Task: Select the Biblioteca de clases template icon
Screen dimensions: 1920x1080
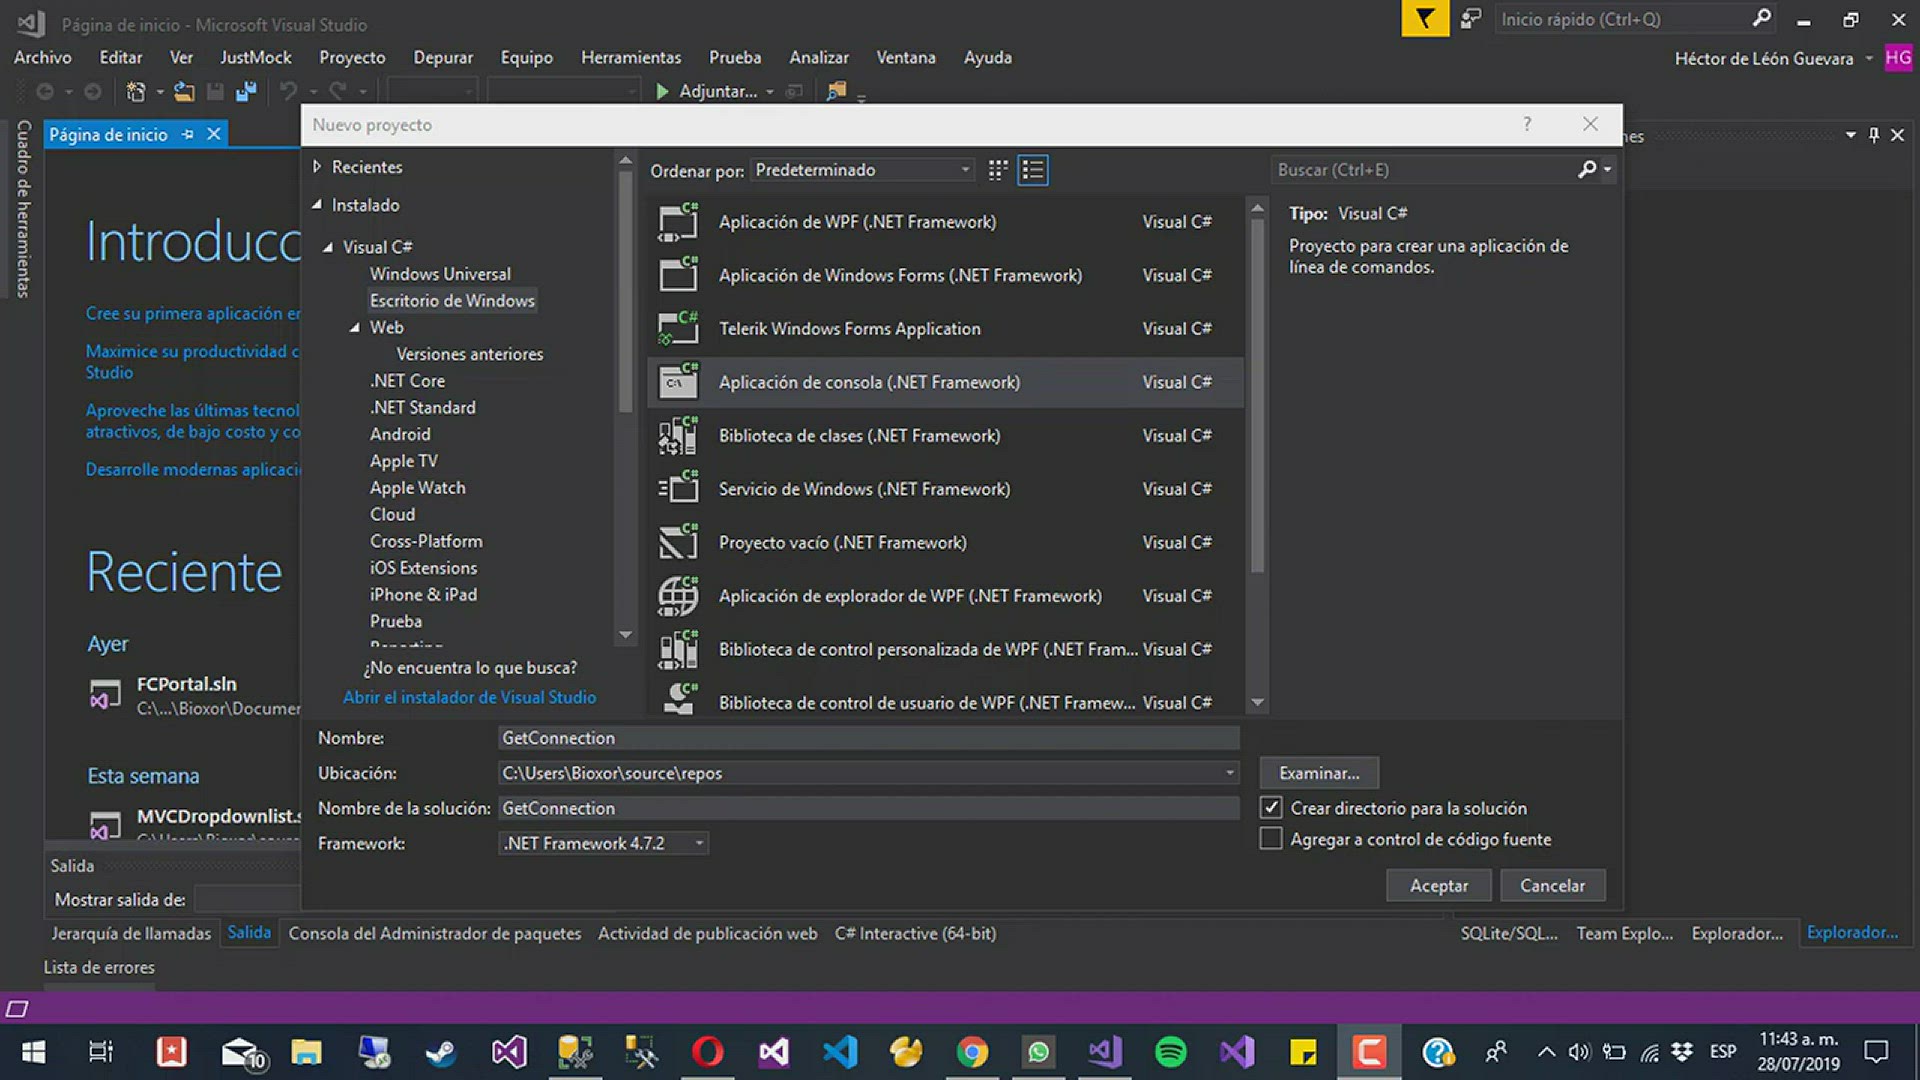Action: click(x=678, y=436)
